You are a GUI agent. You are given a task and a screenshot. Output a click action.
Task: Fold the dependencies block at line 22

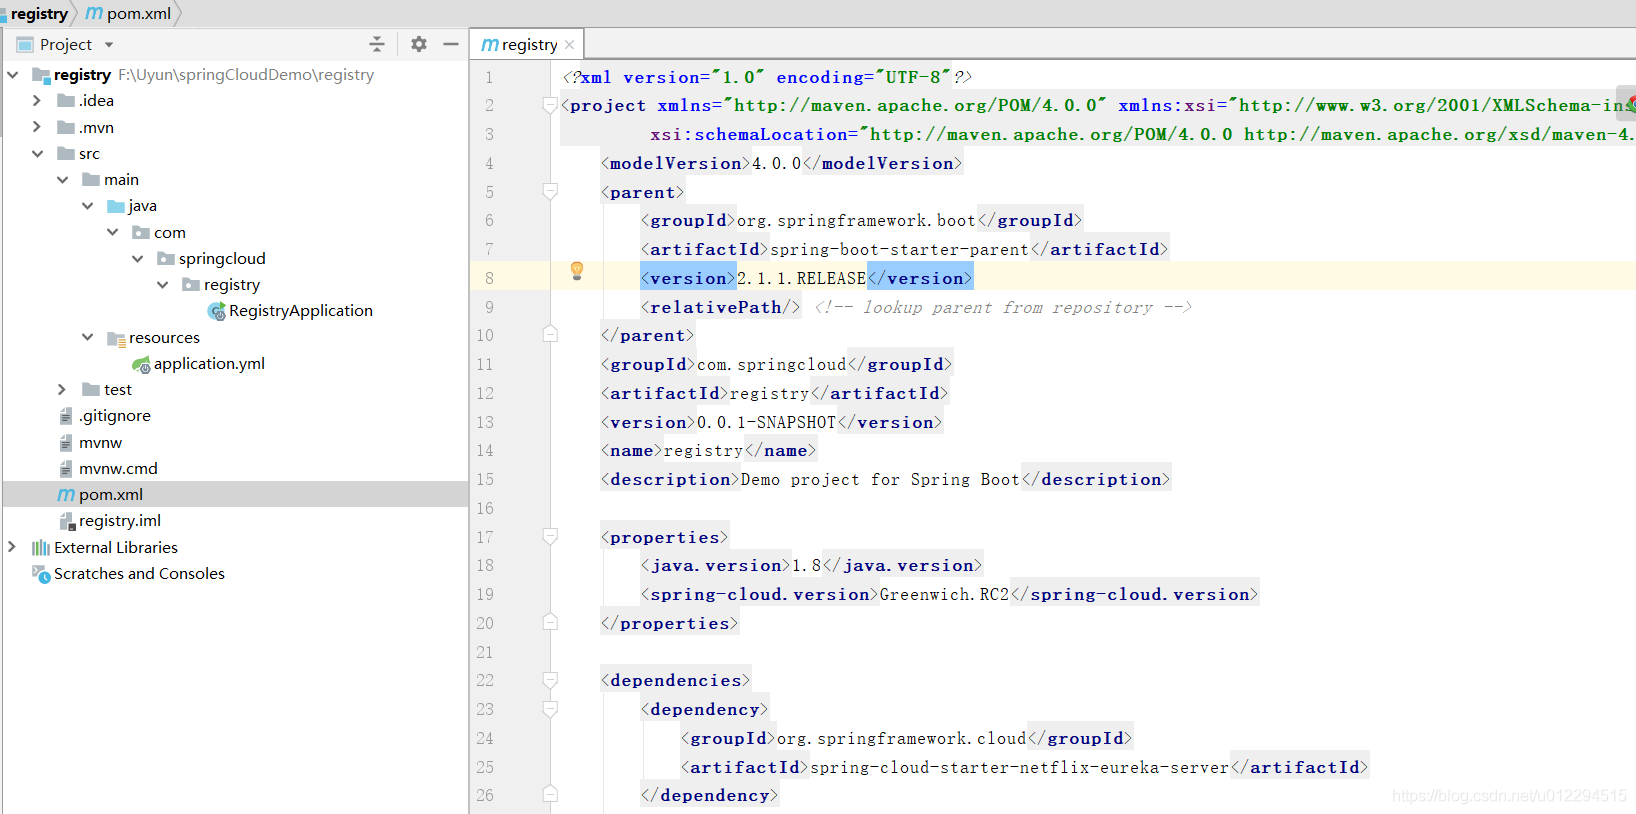[x=550, y=680]
